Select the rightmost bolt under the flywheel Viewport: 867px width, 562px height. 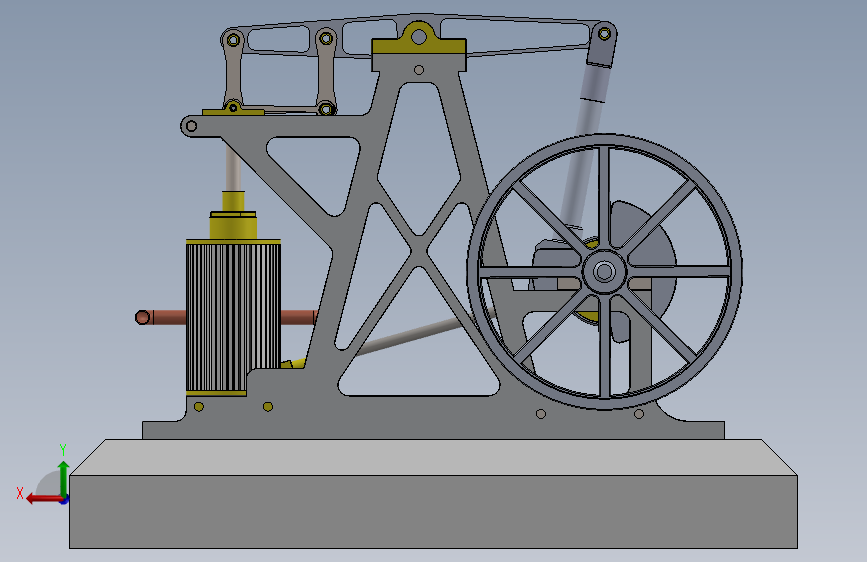[x=639, y=414]
